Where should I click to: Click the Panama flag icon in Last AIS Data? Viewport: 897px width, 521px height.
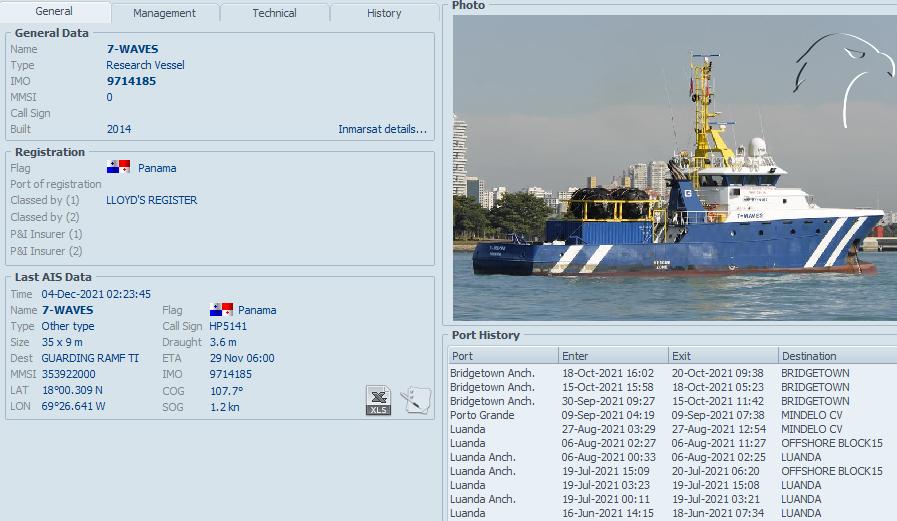point(221,309)
